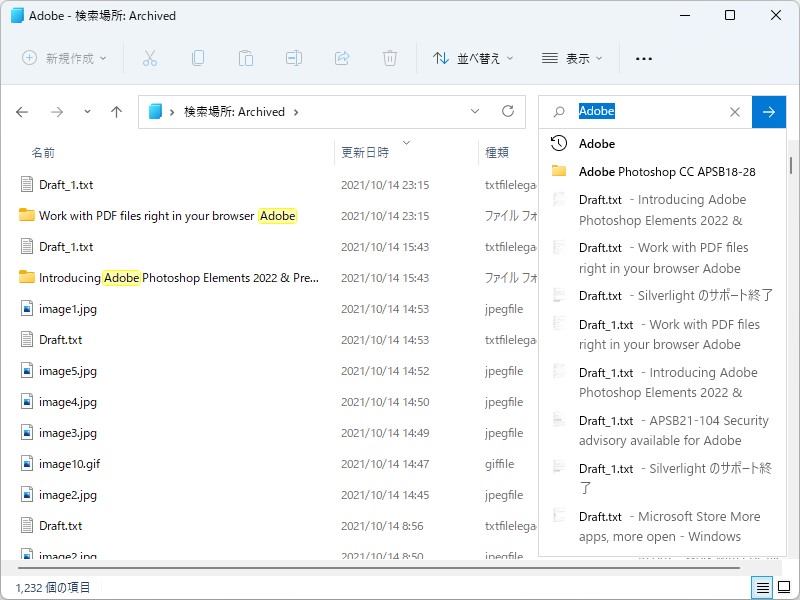The width and height of the screenshot is (800, 600).
Task: Switch to details view icon in status bar
Action: coord(763,588)
